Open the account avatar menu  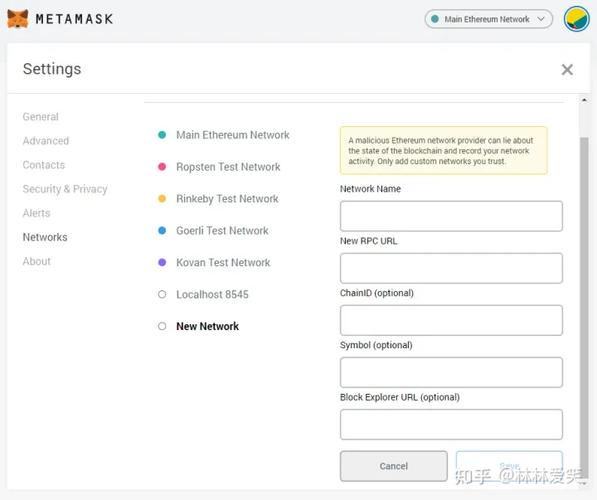pos(576,19)
